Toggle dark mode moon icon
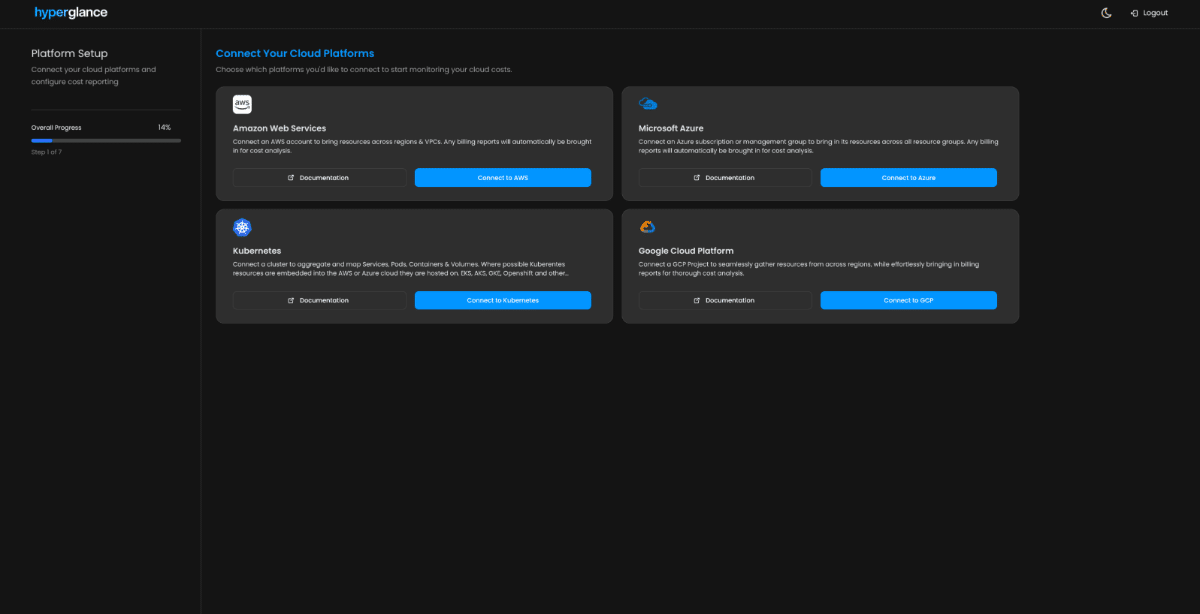Screen dimensions: 1200x614 click(x=1106, y=13)
